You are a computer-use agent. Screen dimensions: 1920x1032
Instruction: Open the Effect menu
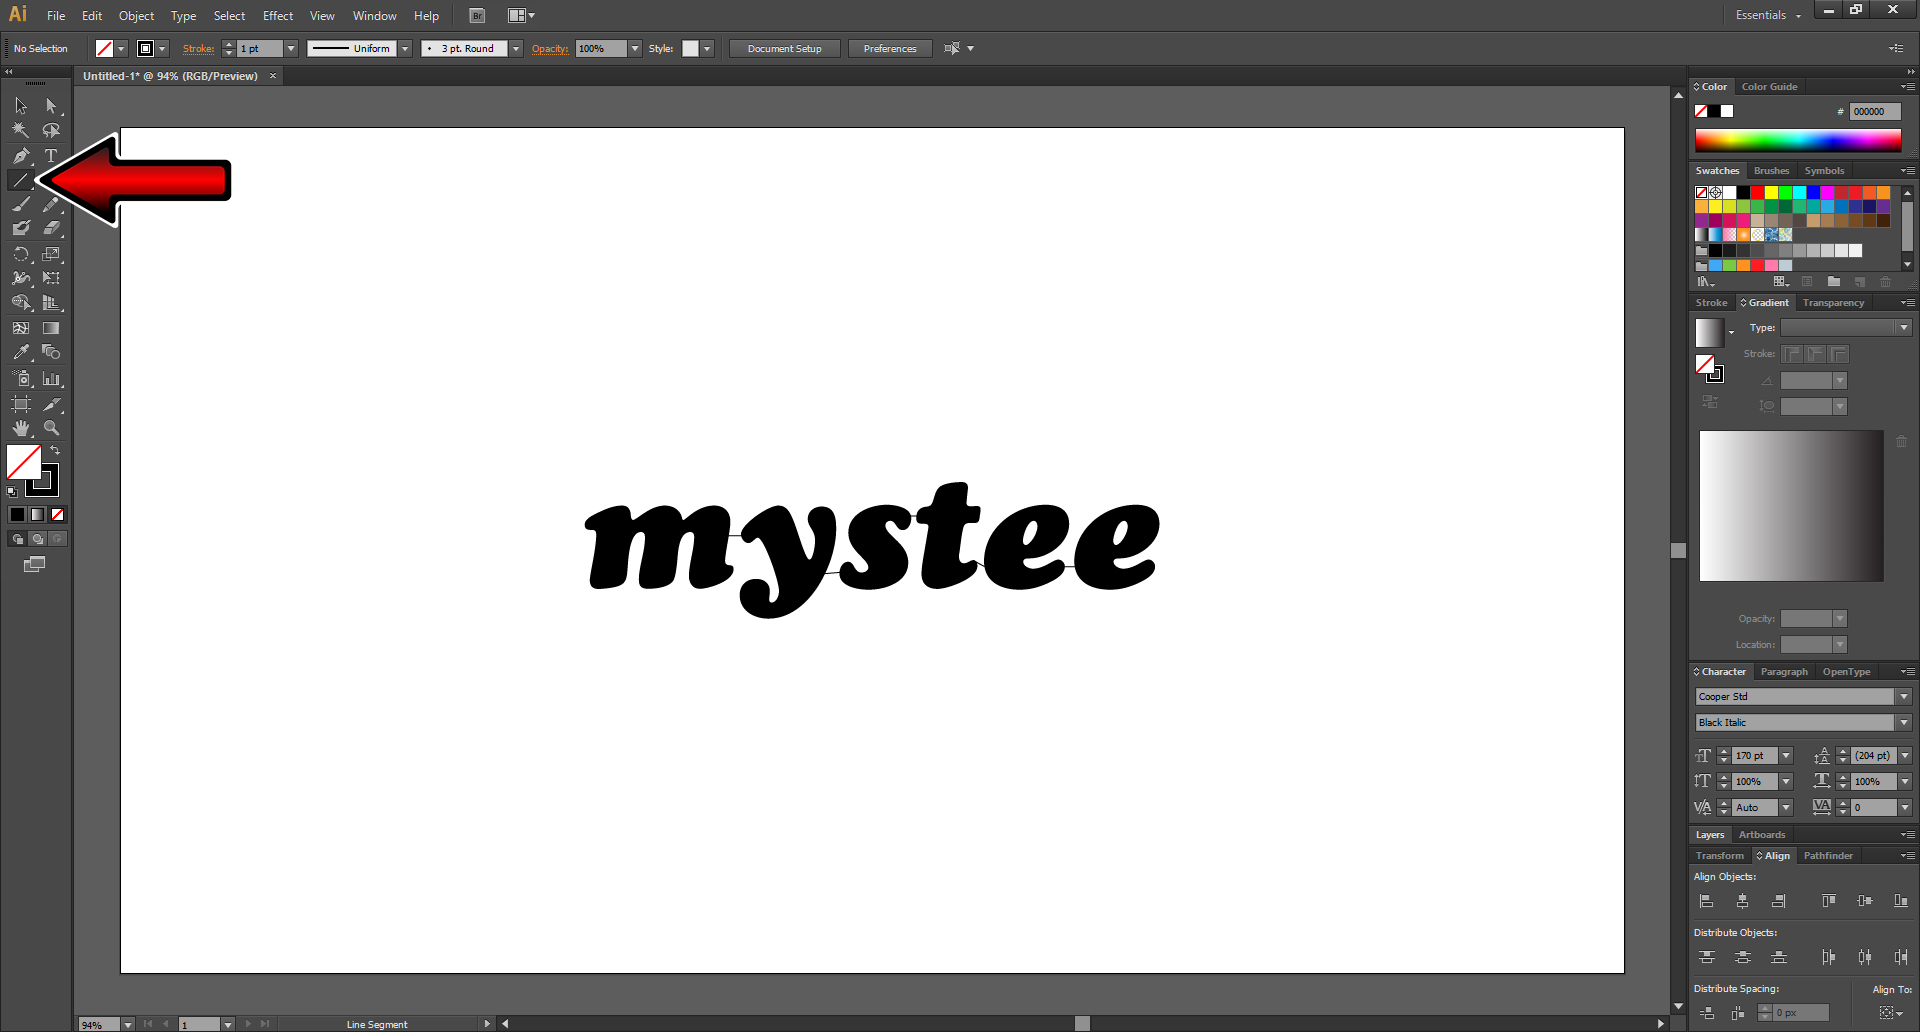point(278,16)
